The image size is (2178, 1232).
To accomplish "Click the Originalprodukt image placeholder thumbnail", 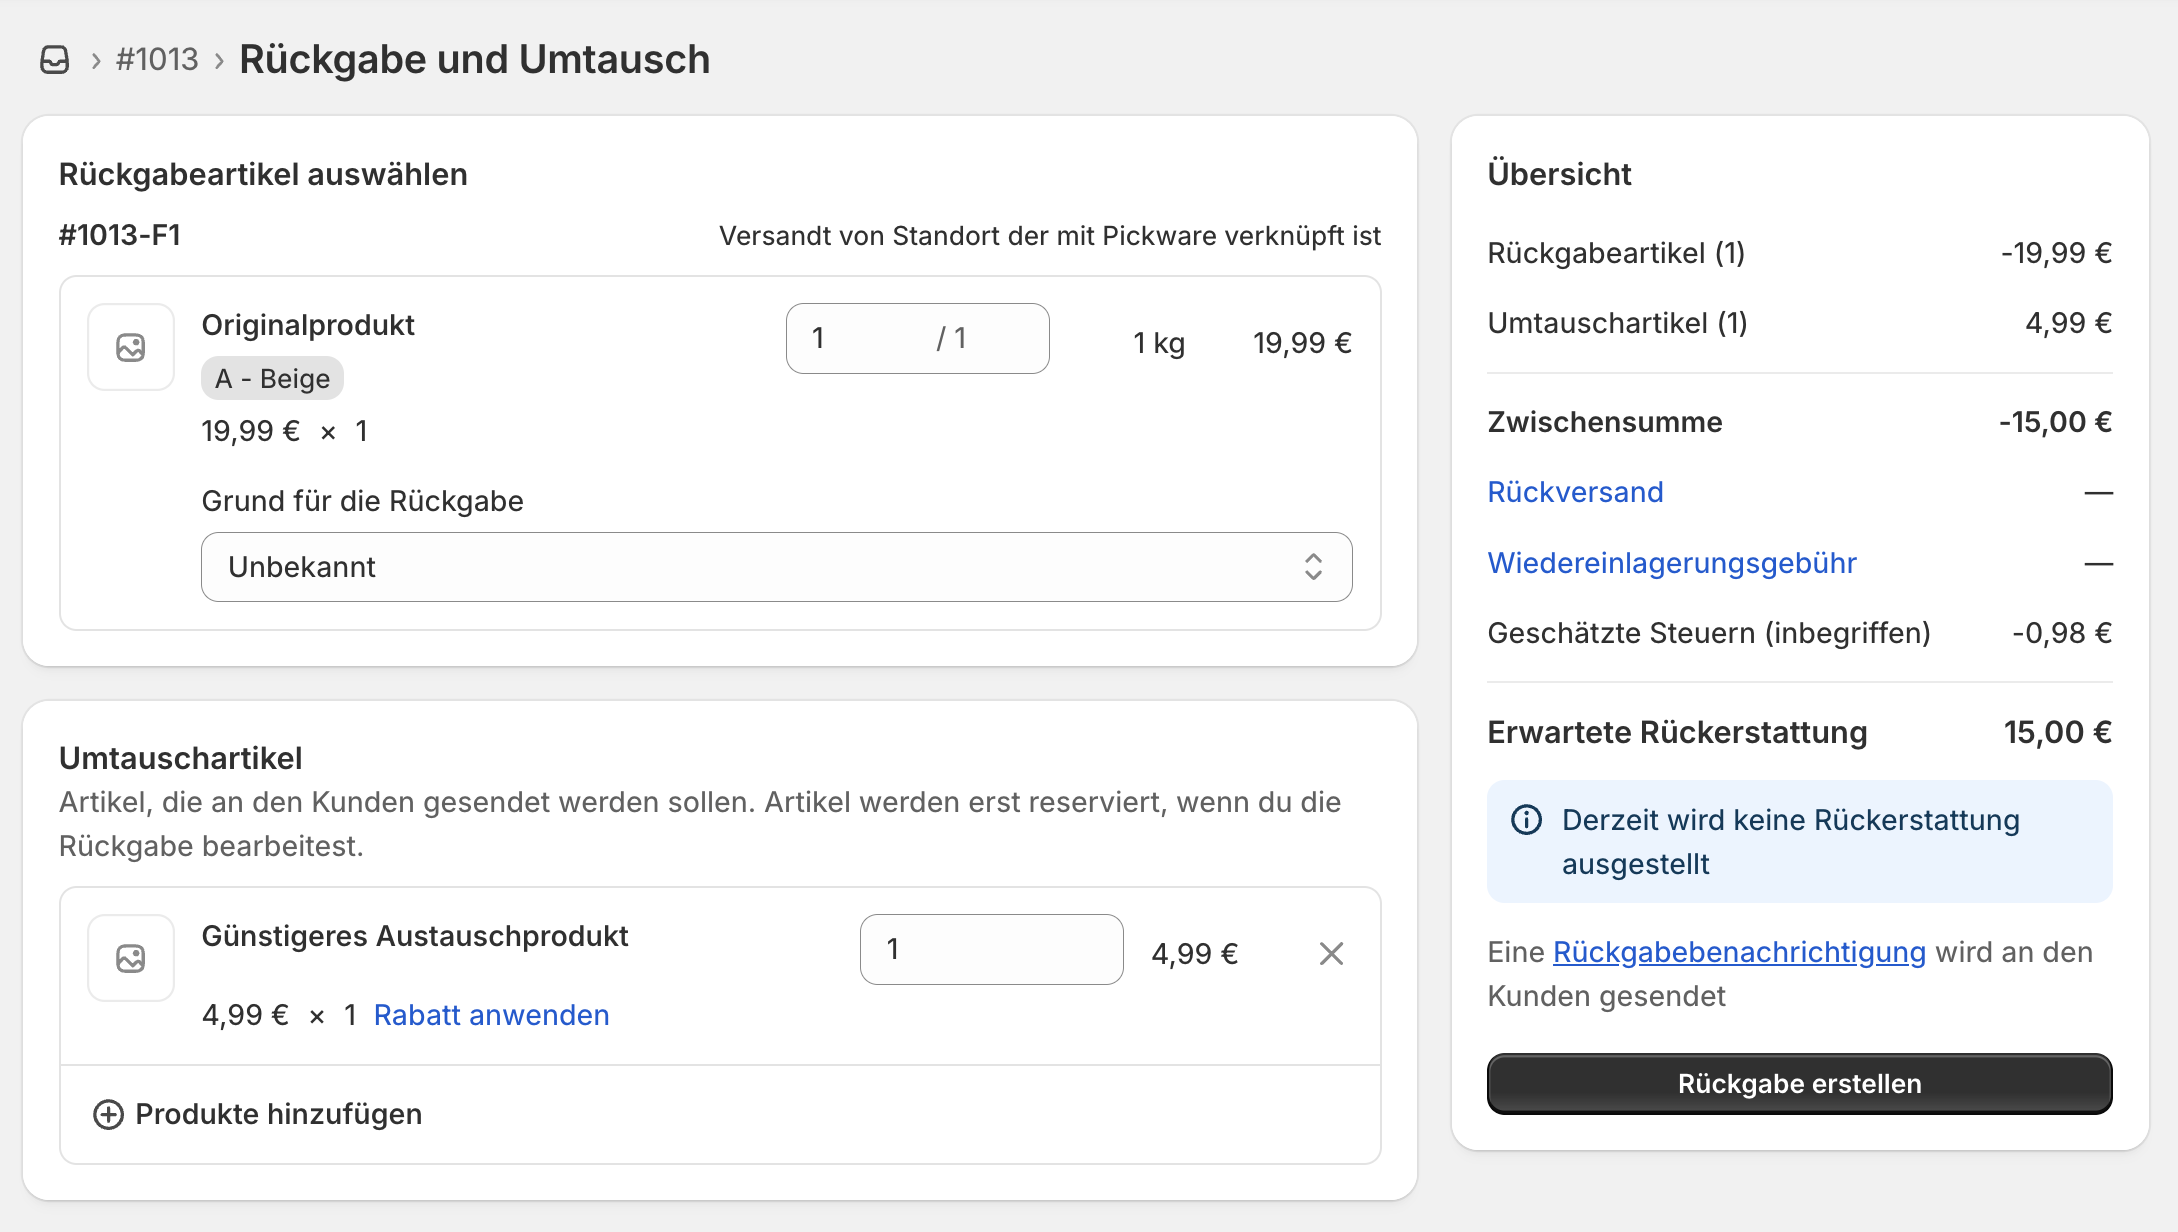I will (x=131, y=347).
